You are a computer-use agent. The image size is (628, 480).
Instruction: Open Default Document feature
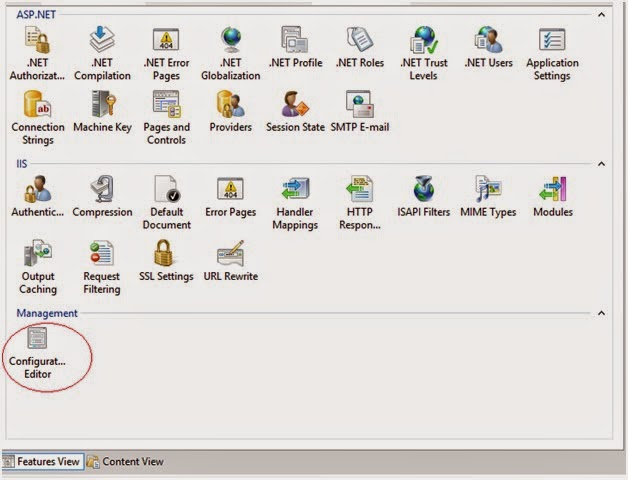pos(166,202)
